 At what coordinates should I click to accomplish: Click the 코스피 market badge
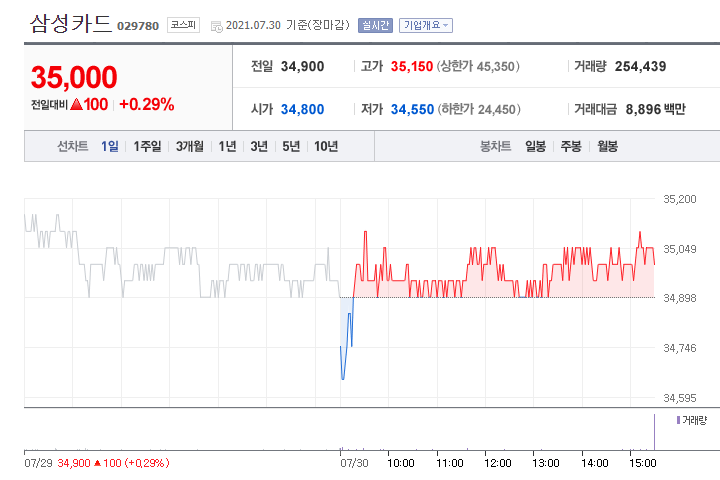click(x=183, y=25)
